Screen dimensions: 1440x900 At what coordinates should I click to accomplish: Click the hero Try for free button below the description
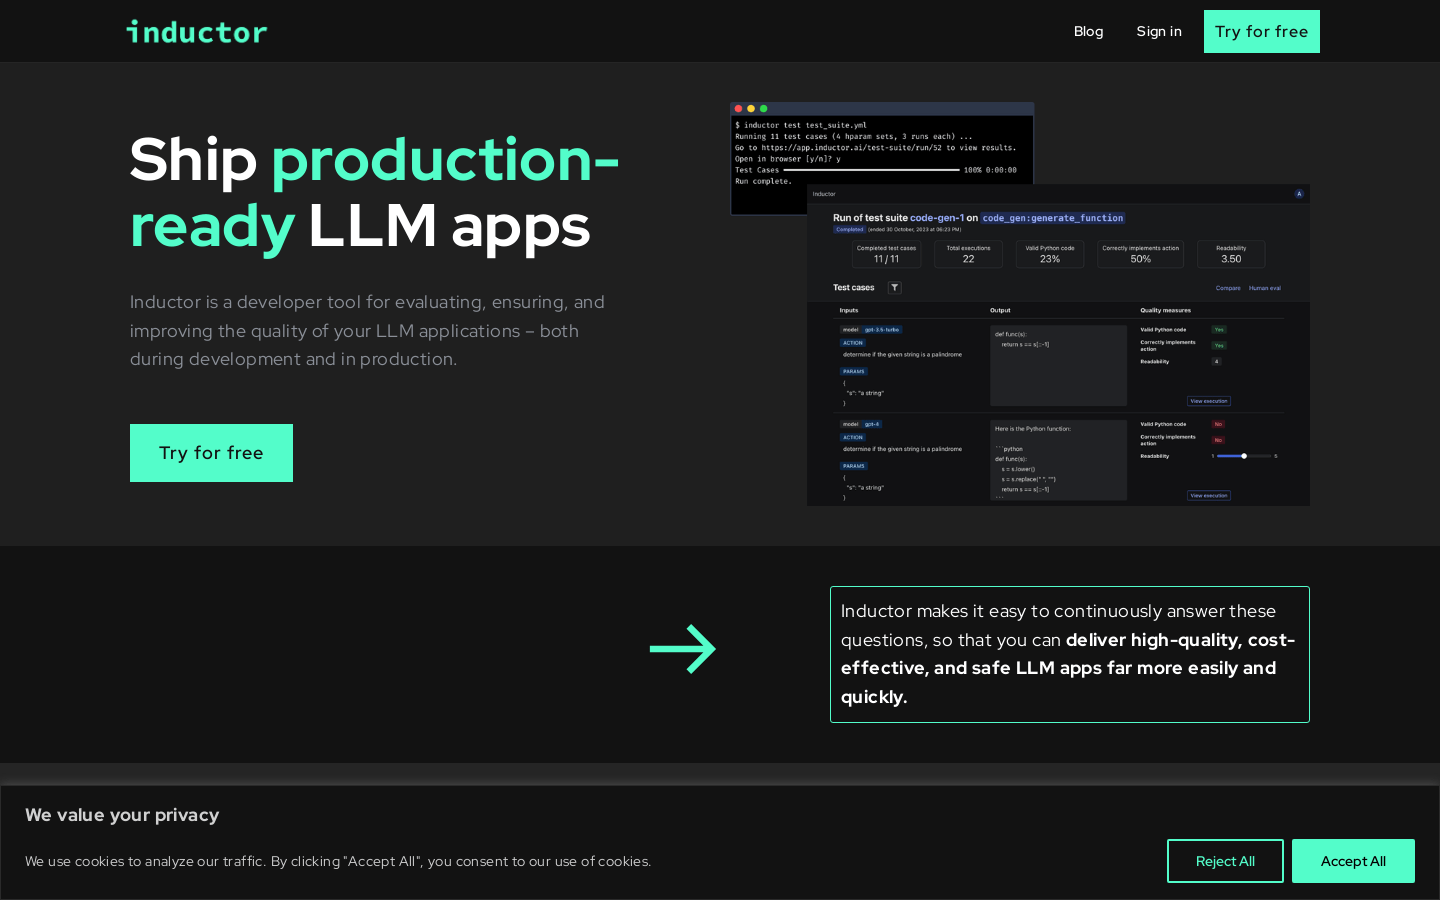211,453
